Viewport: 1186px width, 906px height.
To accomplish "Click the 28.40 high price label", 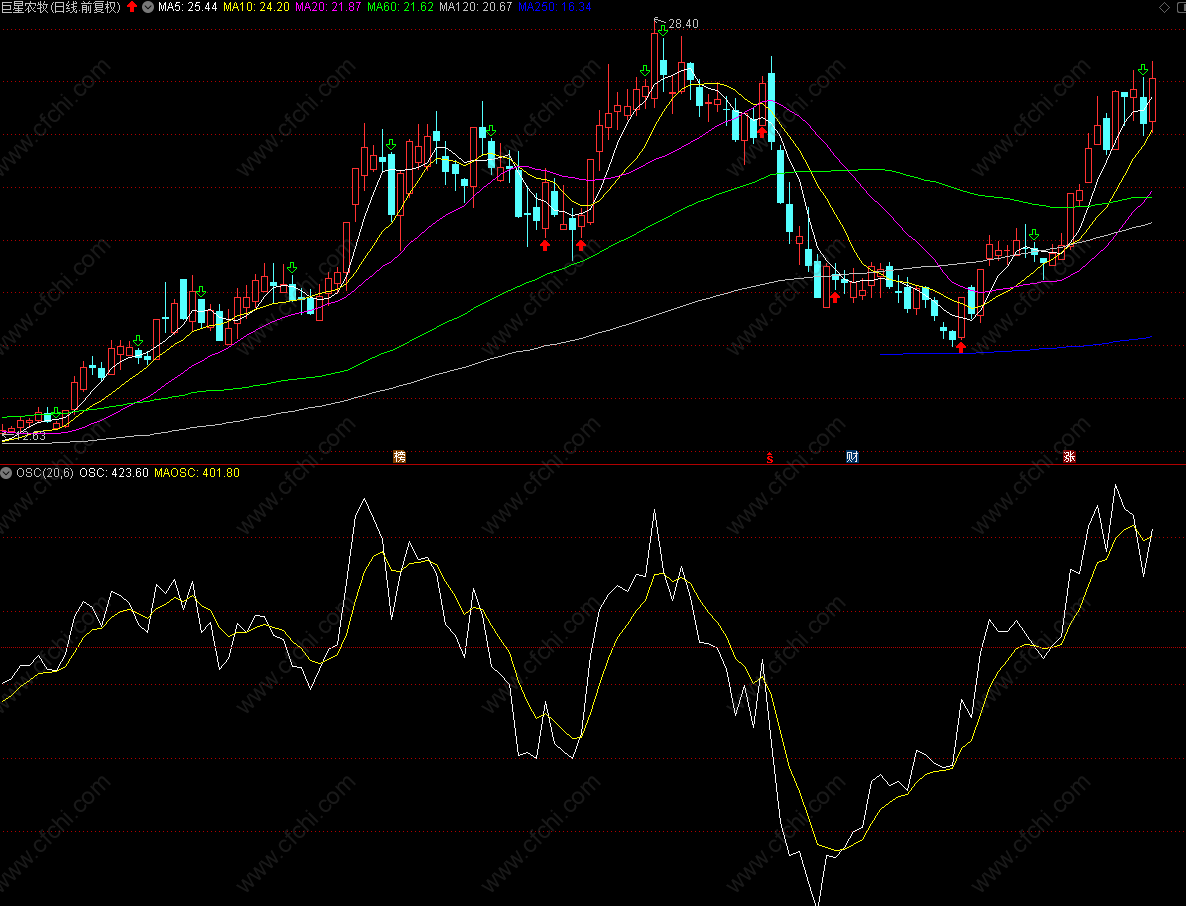I will click(x=684, y=23).
